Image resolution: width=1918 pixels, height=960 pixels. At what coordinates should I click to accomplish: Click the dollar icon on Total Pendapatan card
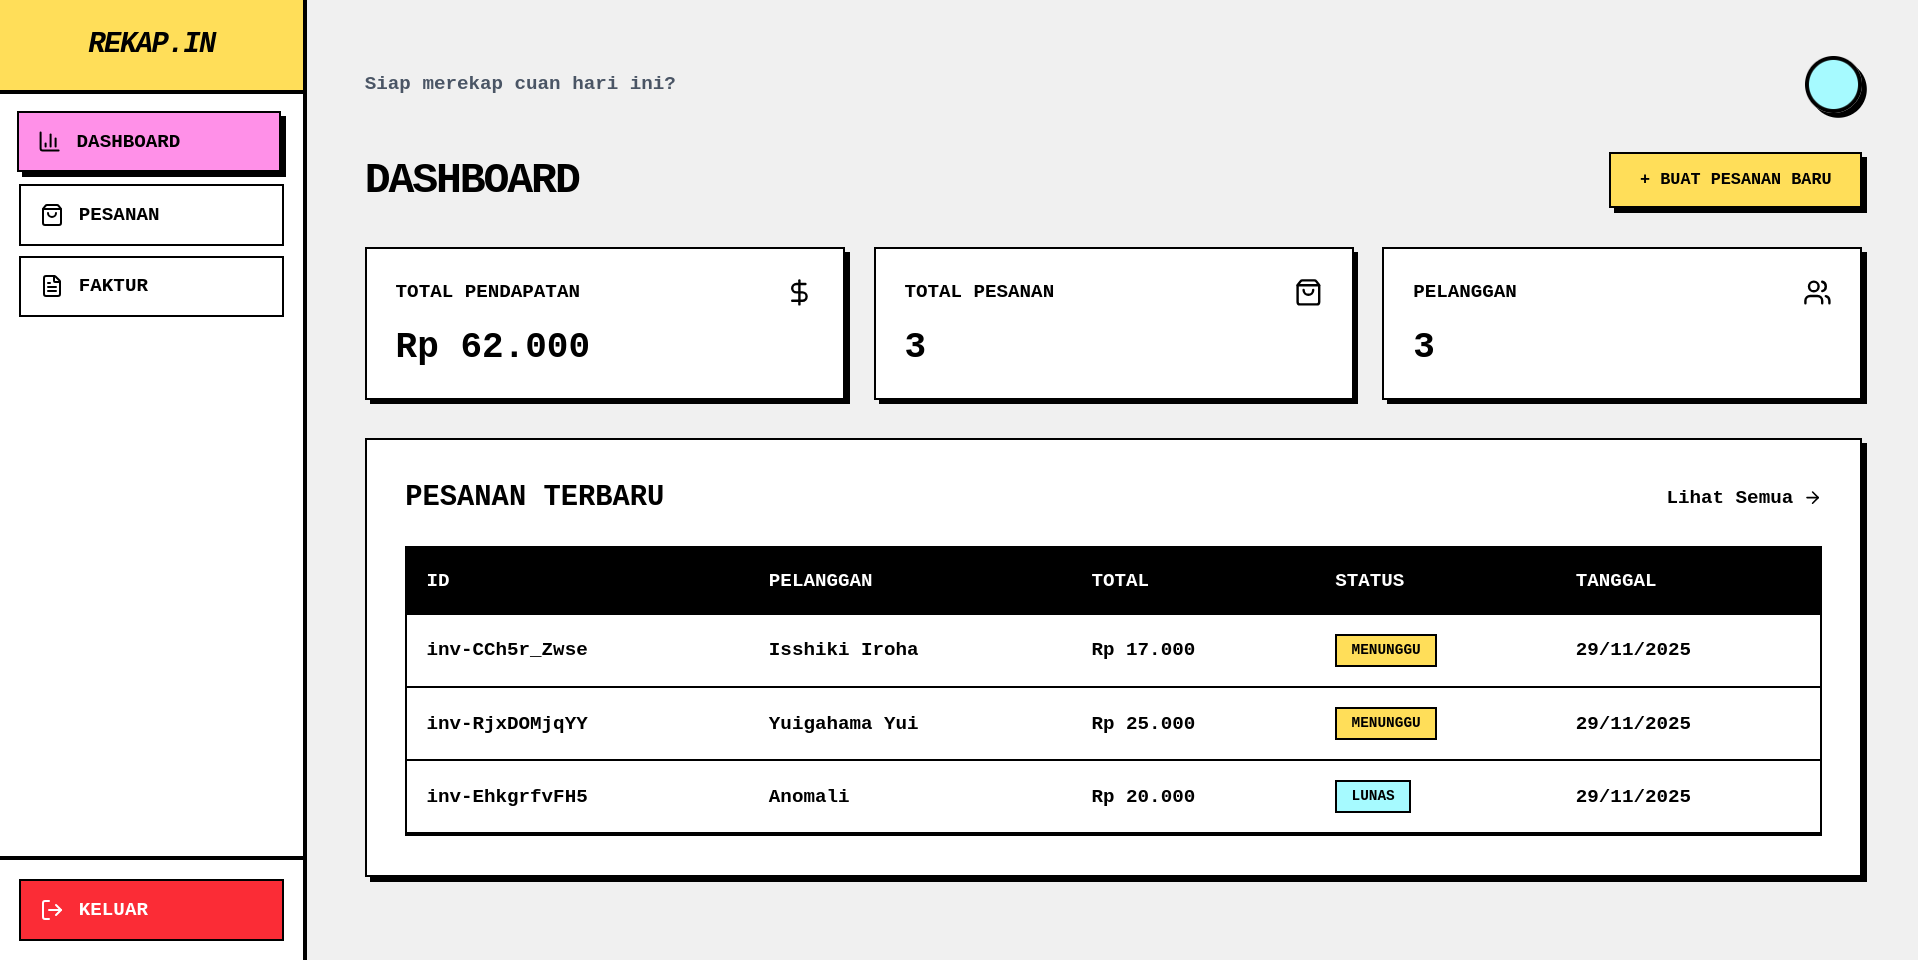pos(798,292)
